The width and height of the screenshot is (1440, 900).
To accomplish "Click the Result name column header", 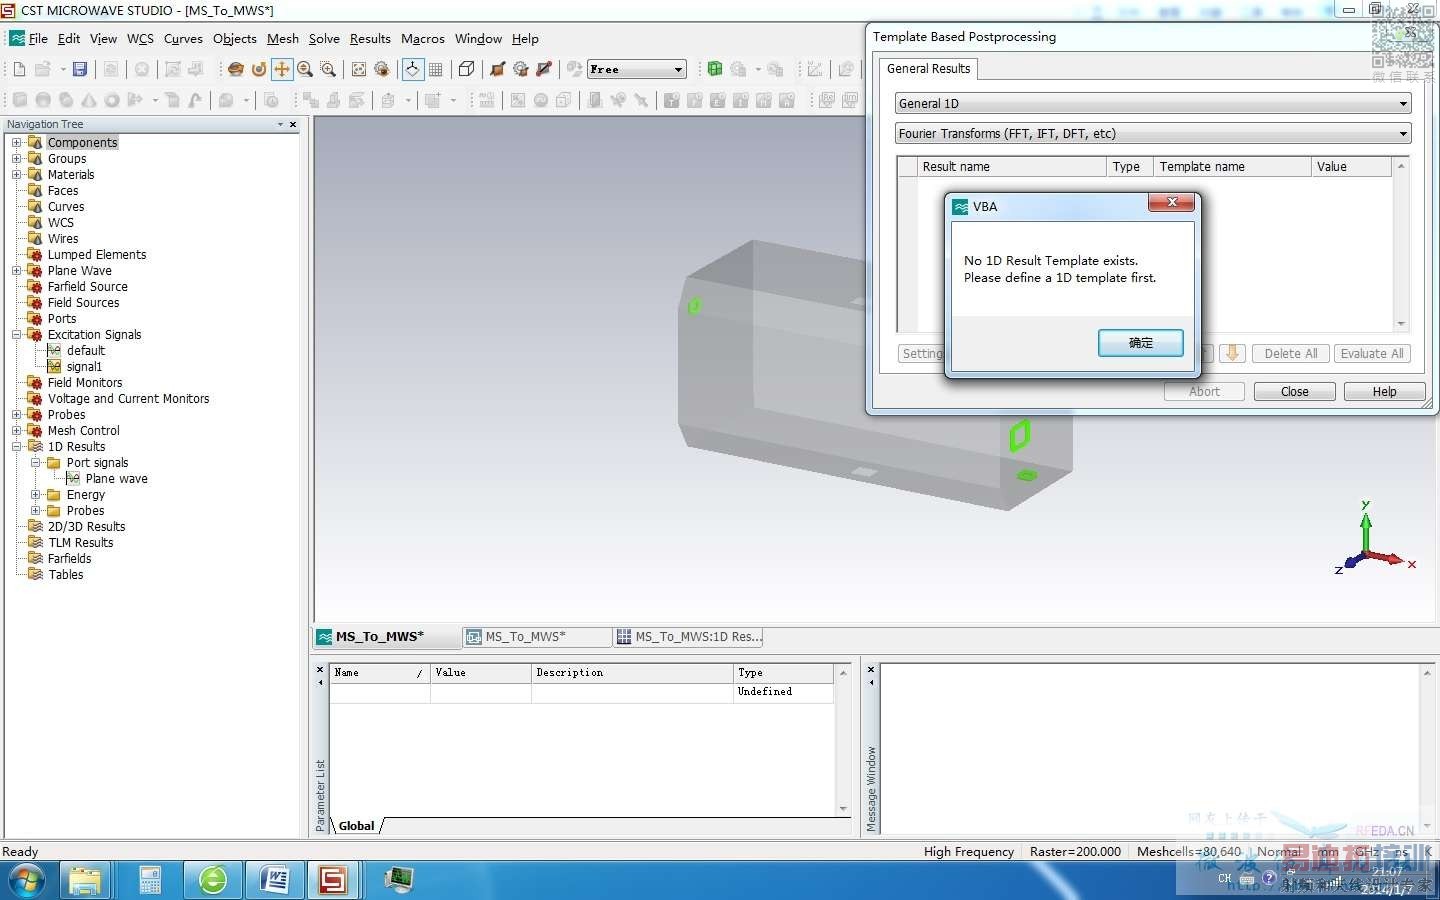I will tap(1012, 167).
